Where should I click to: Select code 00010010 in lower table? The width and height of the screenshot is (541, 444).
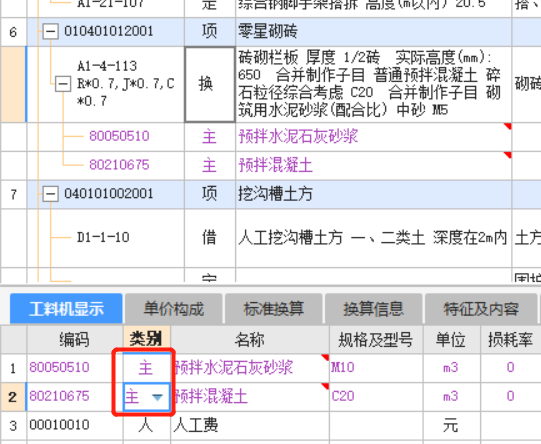[x=59, y=425]
